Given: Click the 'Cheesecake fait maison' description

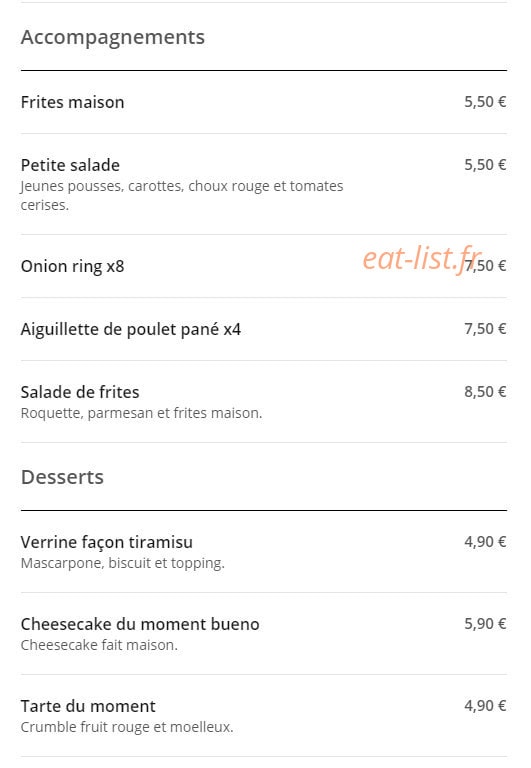Looking at the screenshot, I should coord(99,645).
